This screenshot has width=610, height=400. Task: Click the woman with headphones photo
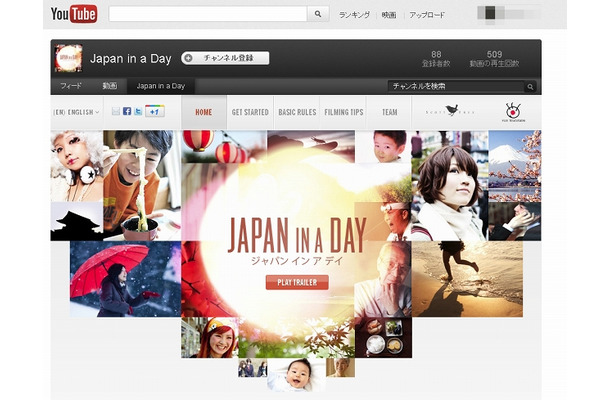(77, 166)
